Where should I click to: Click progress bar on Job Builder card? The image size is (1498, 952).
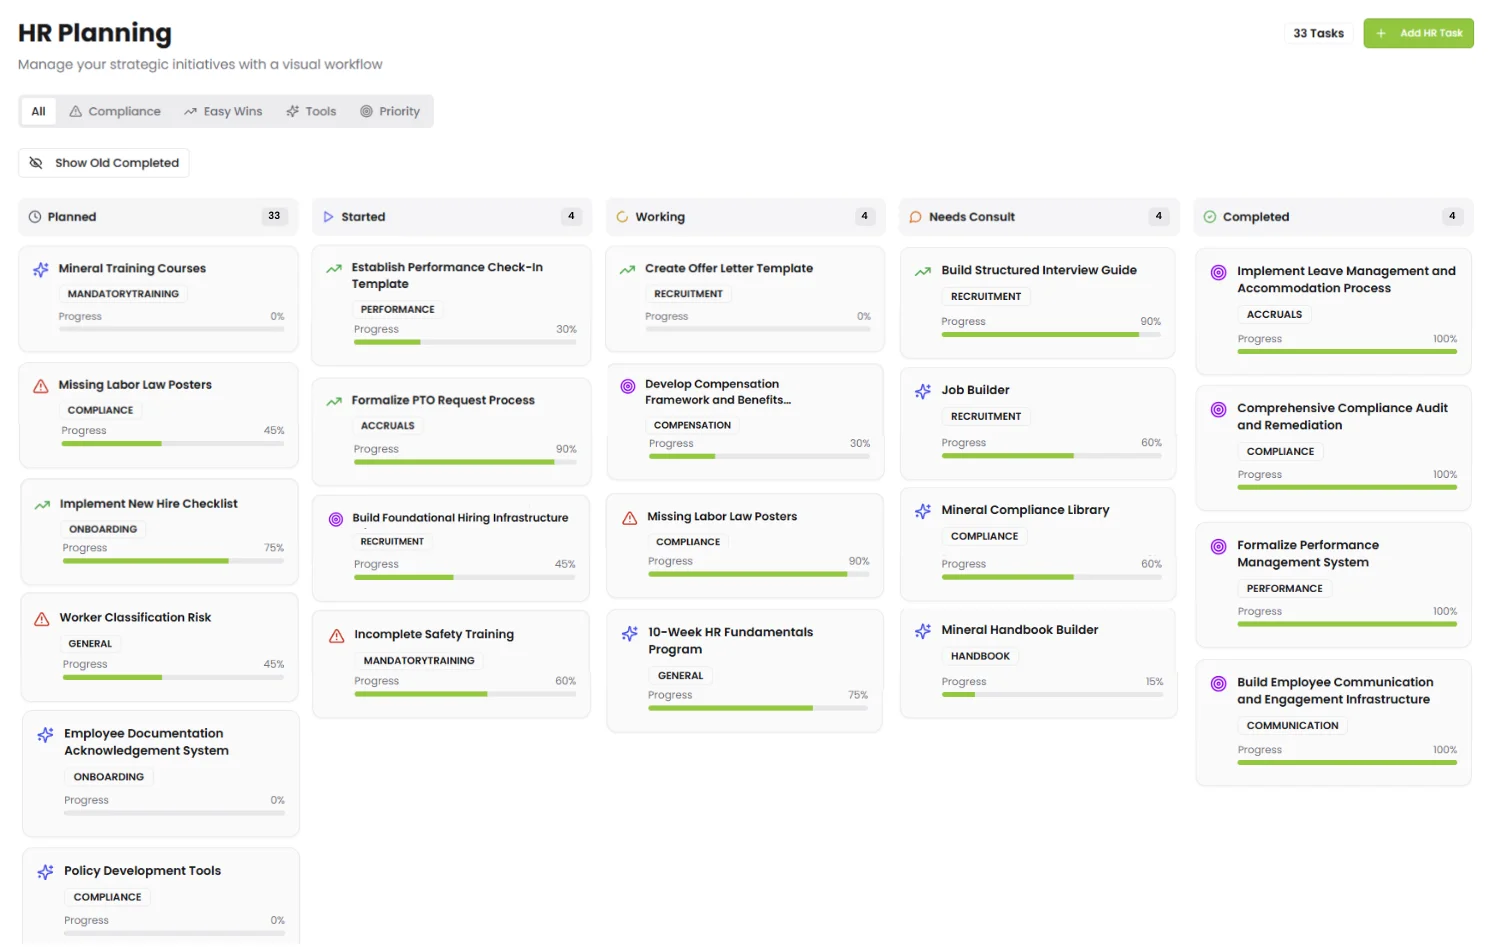[x=1052, y=456]
